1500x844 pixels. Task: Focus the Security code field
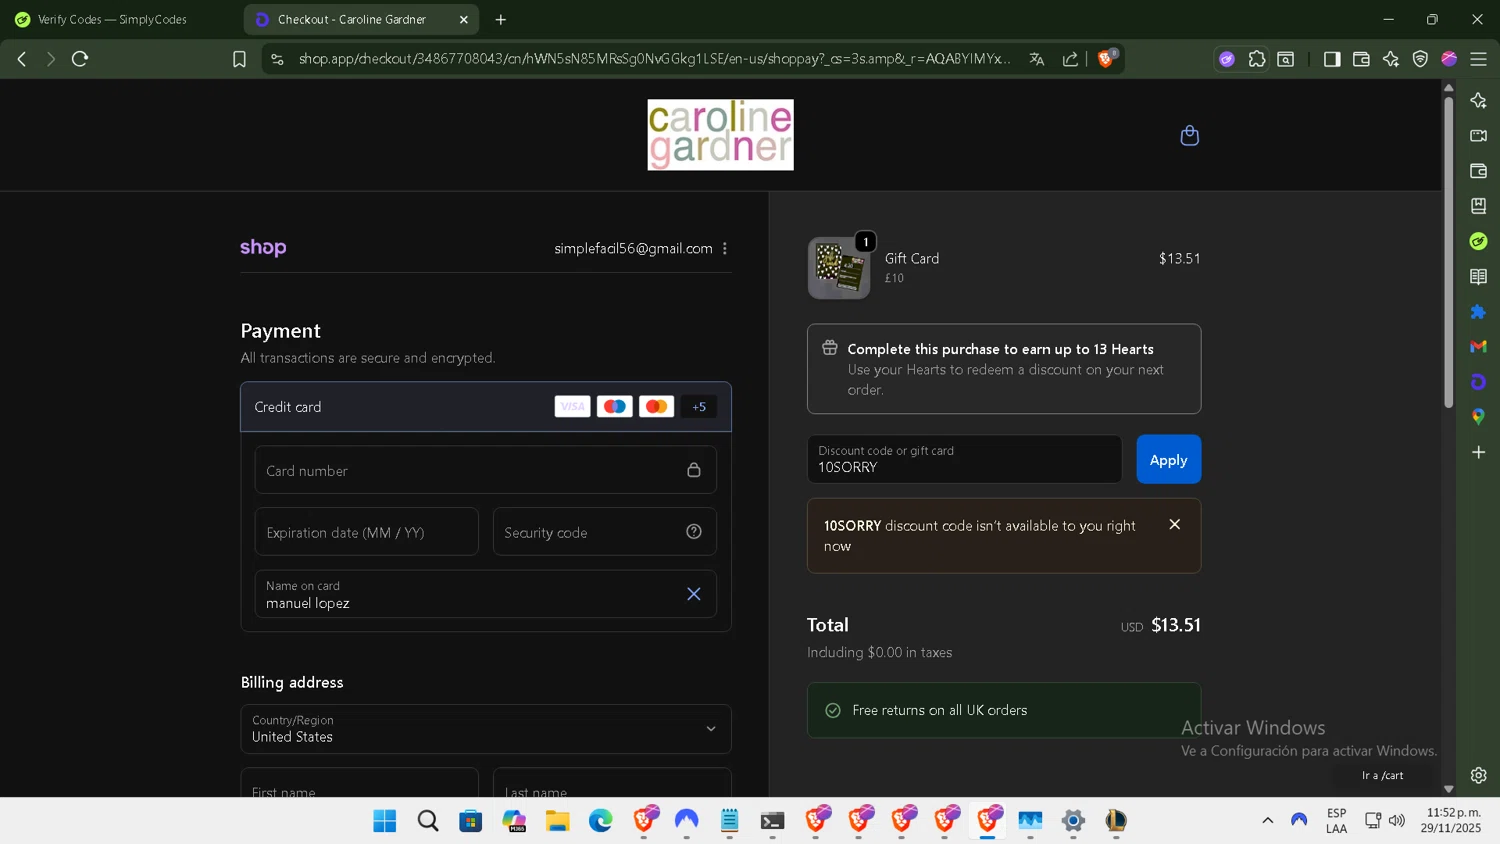604,532
